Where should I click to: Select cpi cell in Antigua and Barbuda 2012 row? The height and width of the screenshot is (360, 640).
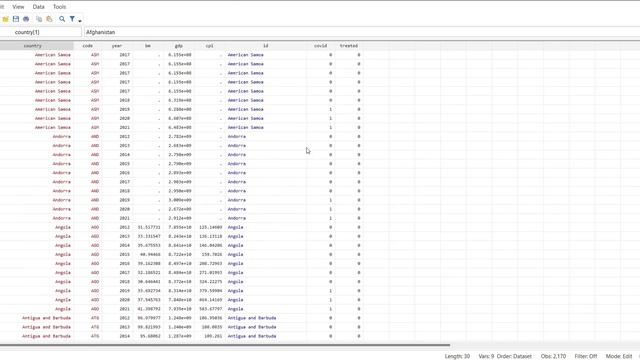point(211,318)
